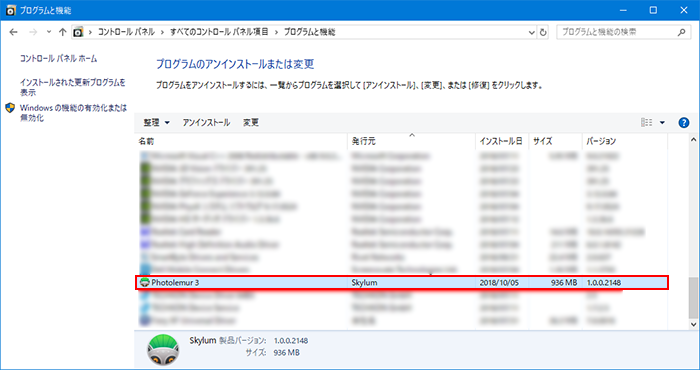Click the list scrollbar up arrow
The height and width of the screenshot is (370, 700).
coord(693,140)
